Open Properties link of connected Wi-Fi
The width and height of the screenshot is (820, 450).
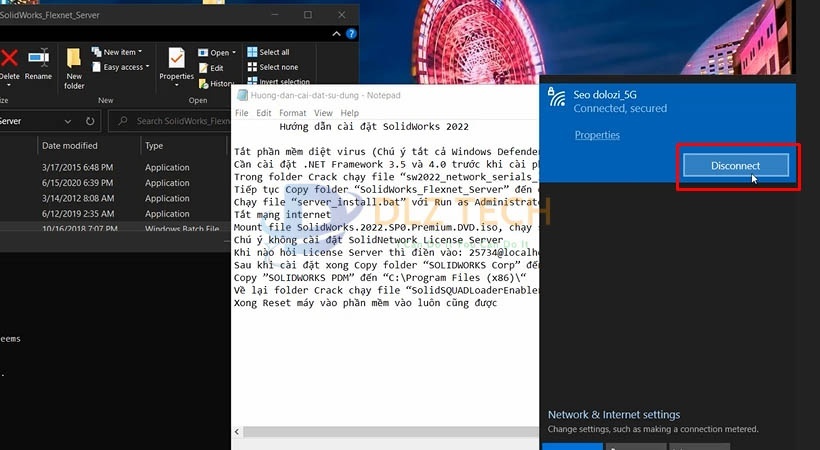point(597,135)
